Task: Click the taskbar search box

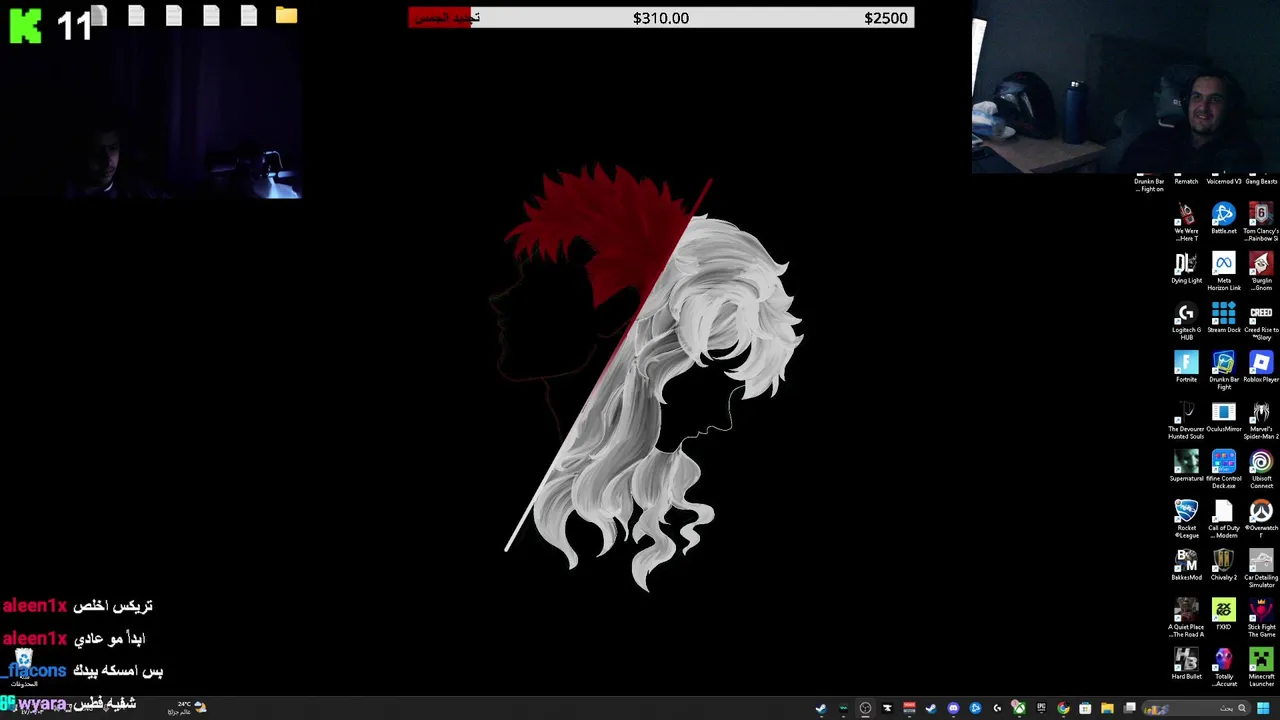Action: 1197,708
